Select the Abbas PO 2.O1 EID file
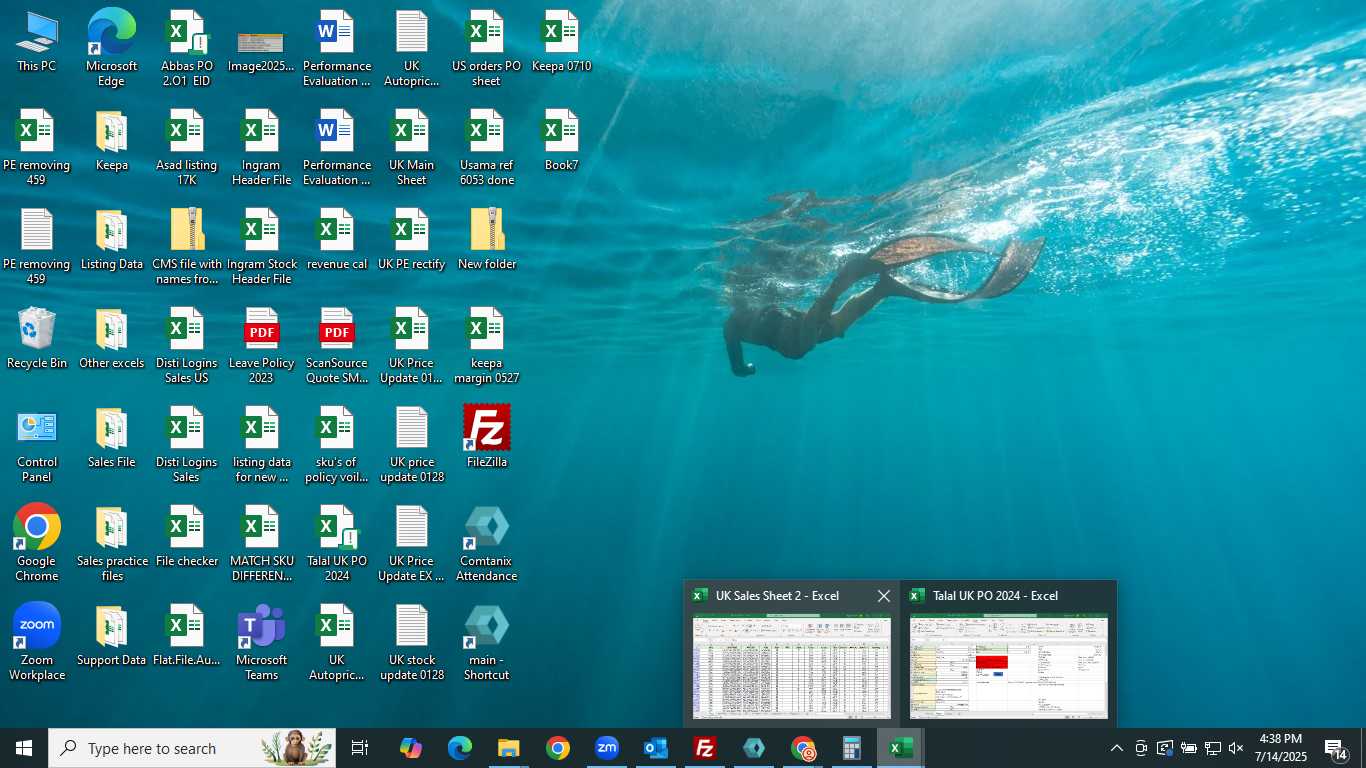This screenshot has width=1366, height=768. coord(186,48)
